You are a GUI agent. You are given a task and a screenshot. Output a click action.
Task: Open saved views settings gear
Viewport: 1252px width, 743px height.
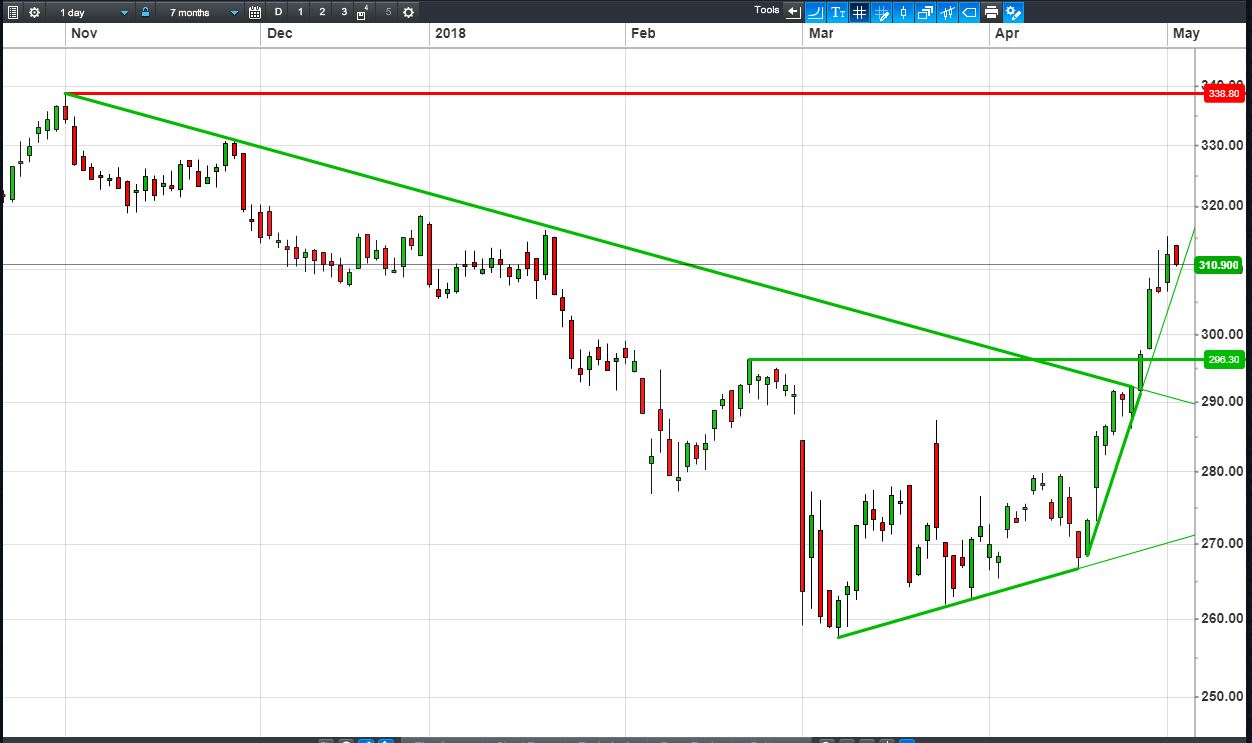pyautogui.click(x=408, y=12)
